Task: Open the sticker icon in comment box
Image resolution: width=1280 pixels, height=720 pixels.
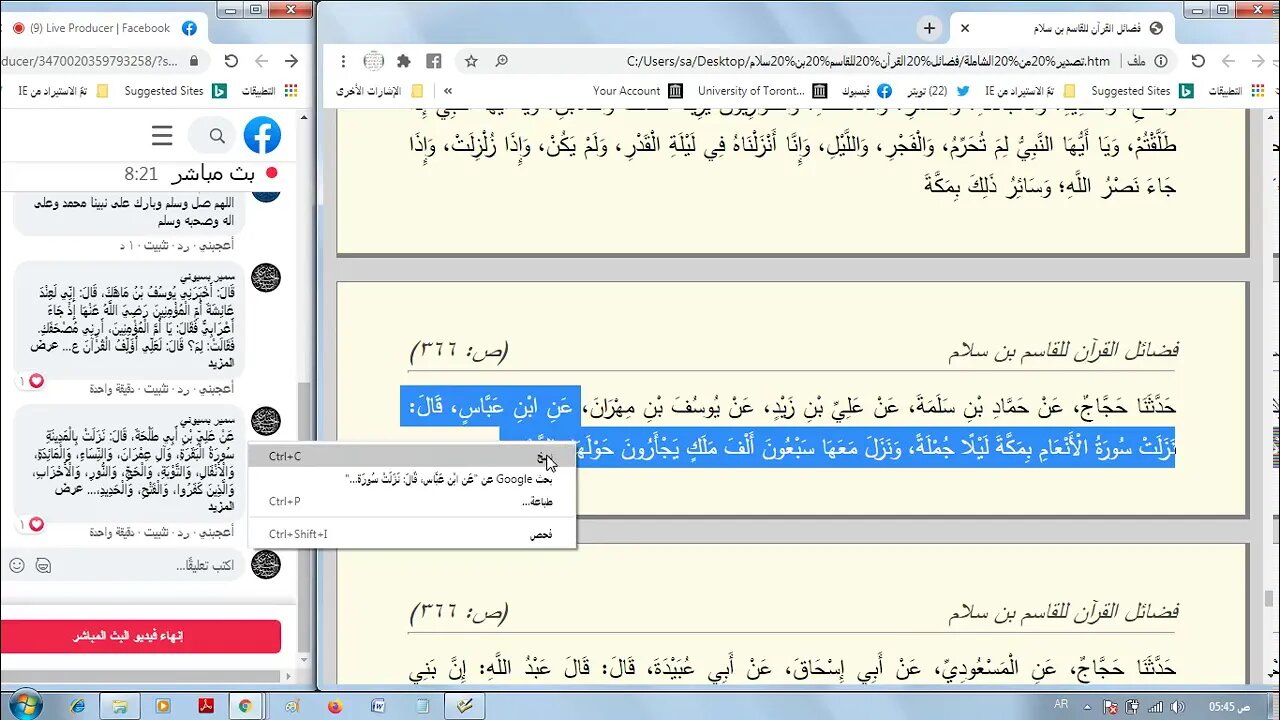Action: point(43,565)
